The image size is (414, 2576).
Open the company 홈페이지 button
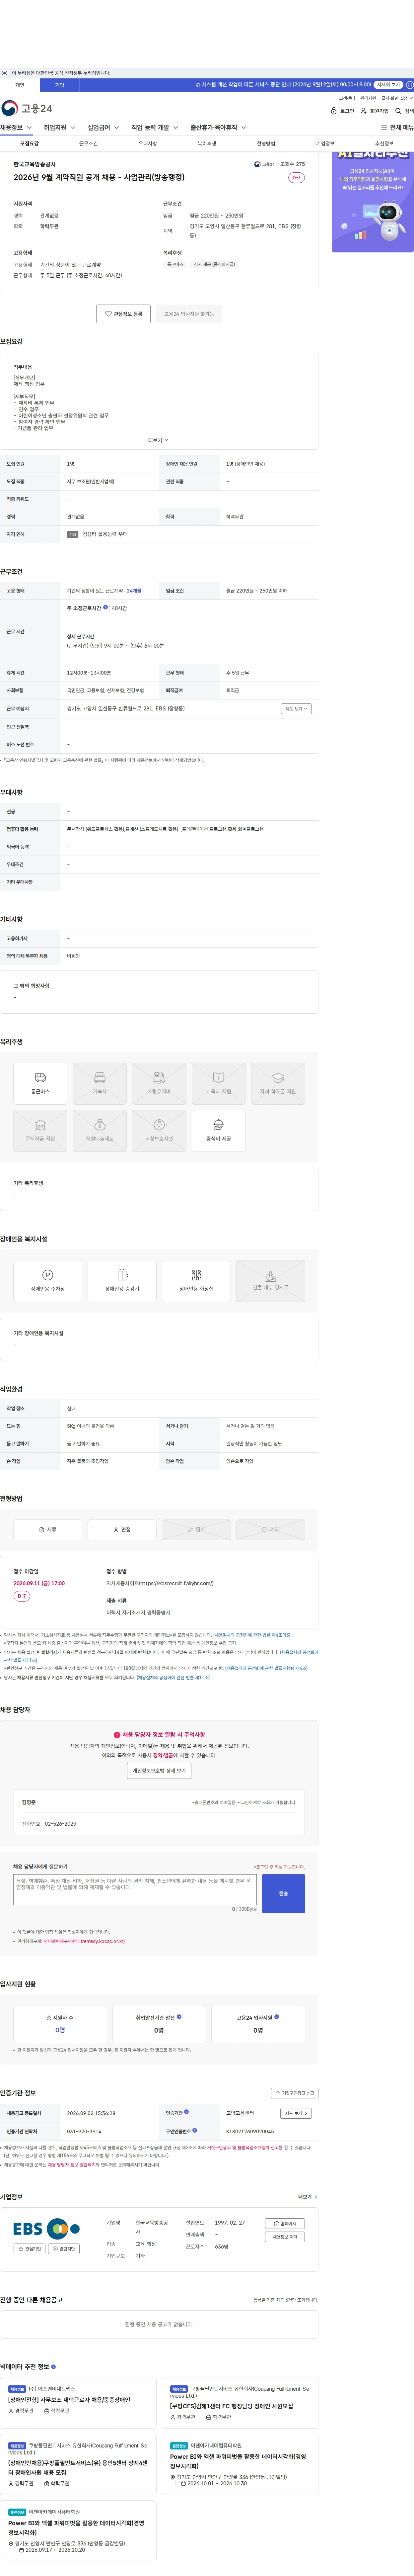(x=285, y=2224)
